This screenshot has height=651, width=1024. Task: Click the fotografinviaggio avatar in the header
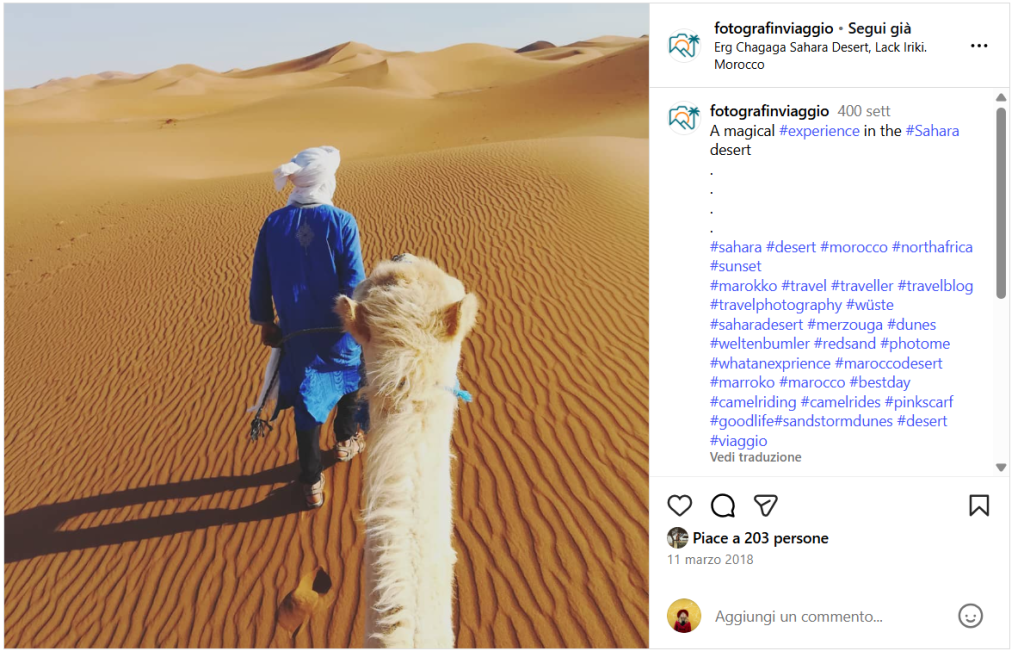click(683, 46)
